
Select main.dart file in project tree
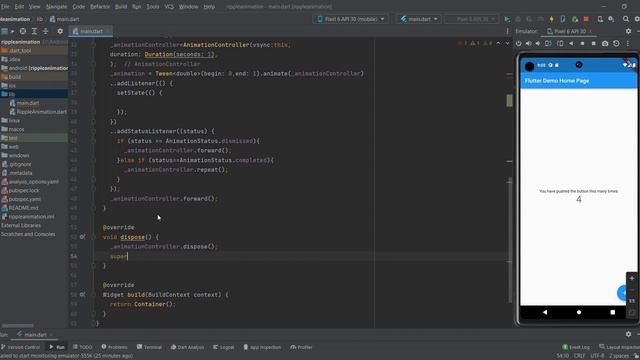pyautogui.click(x=24, y=103)
